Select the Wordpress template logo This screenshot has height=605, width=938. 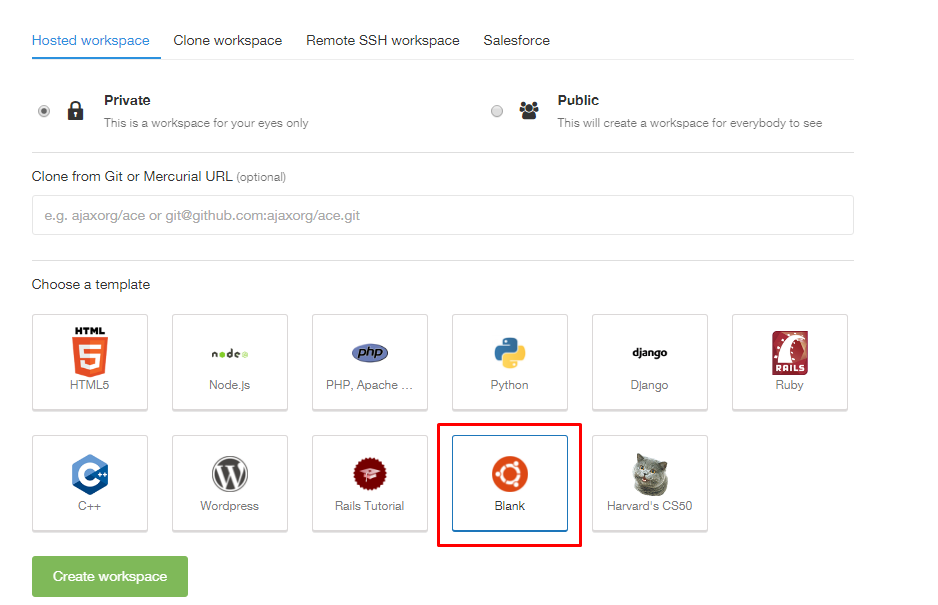pyautogui.click(x=230, y=474)
